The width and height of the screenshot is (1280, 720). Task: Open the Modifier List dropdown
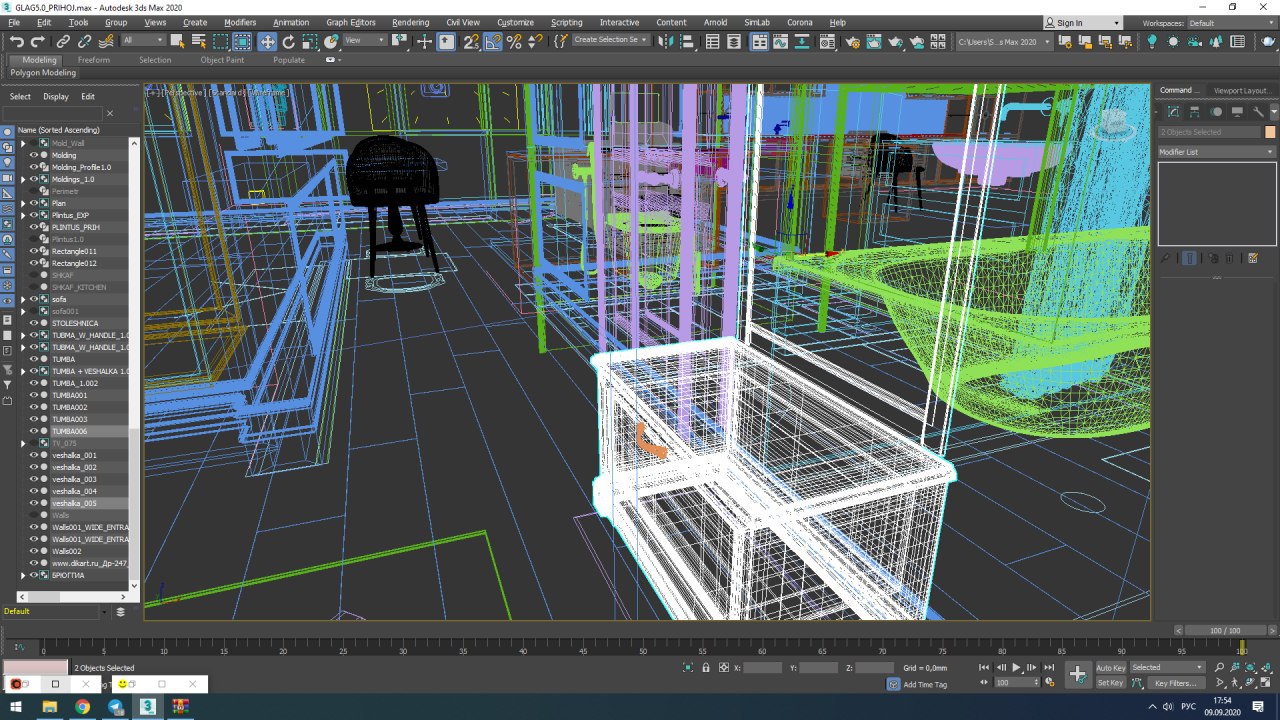pos(1217,152)
